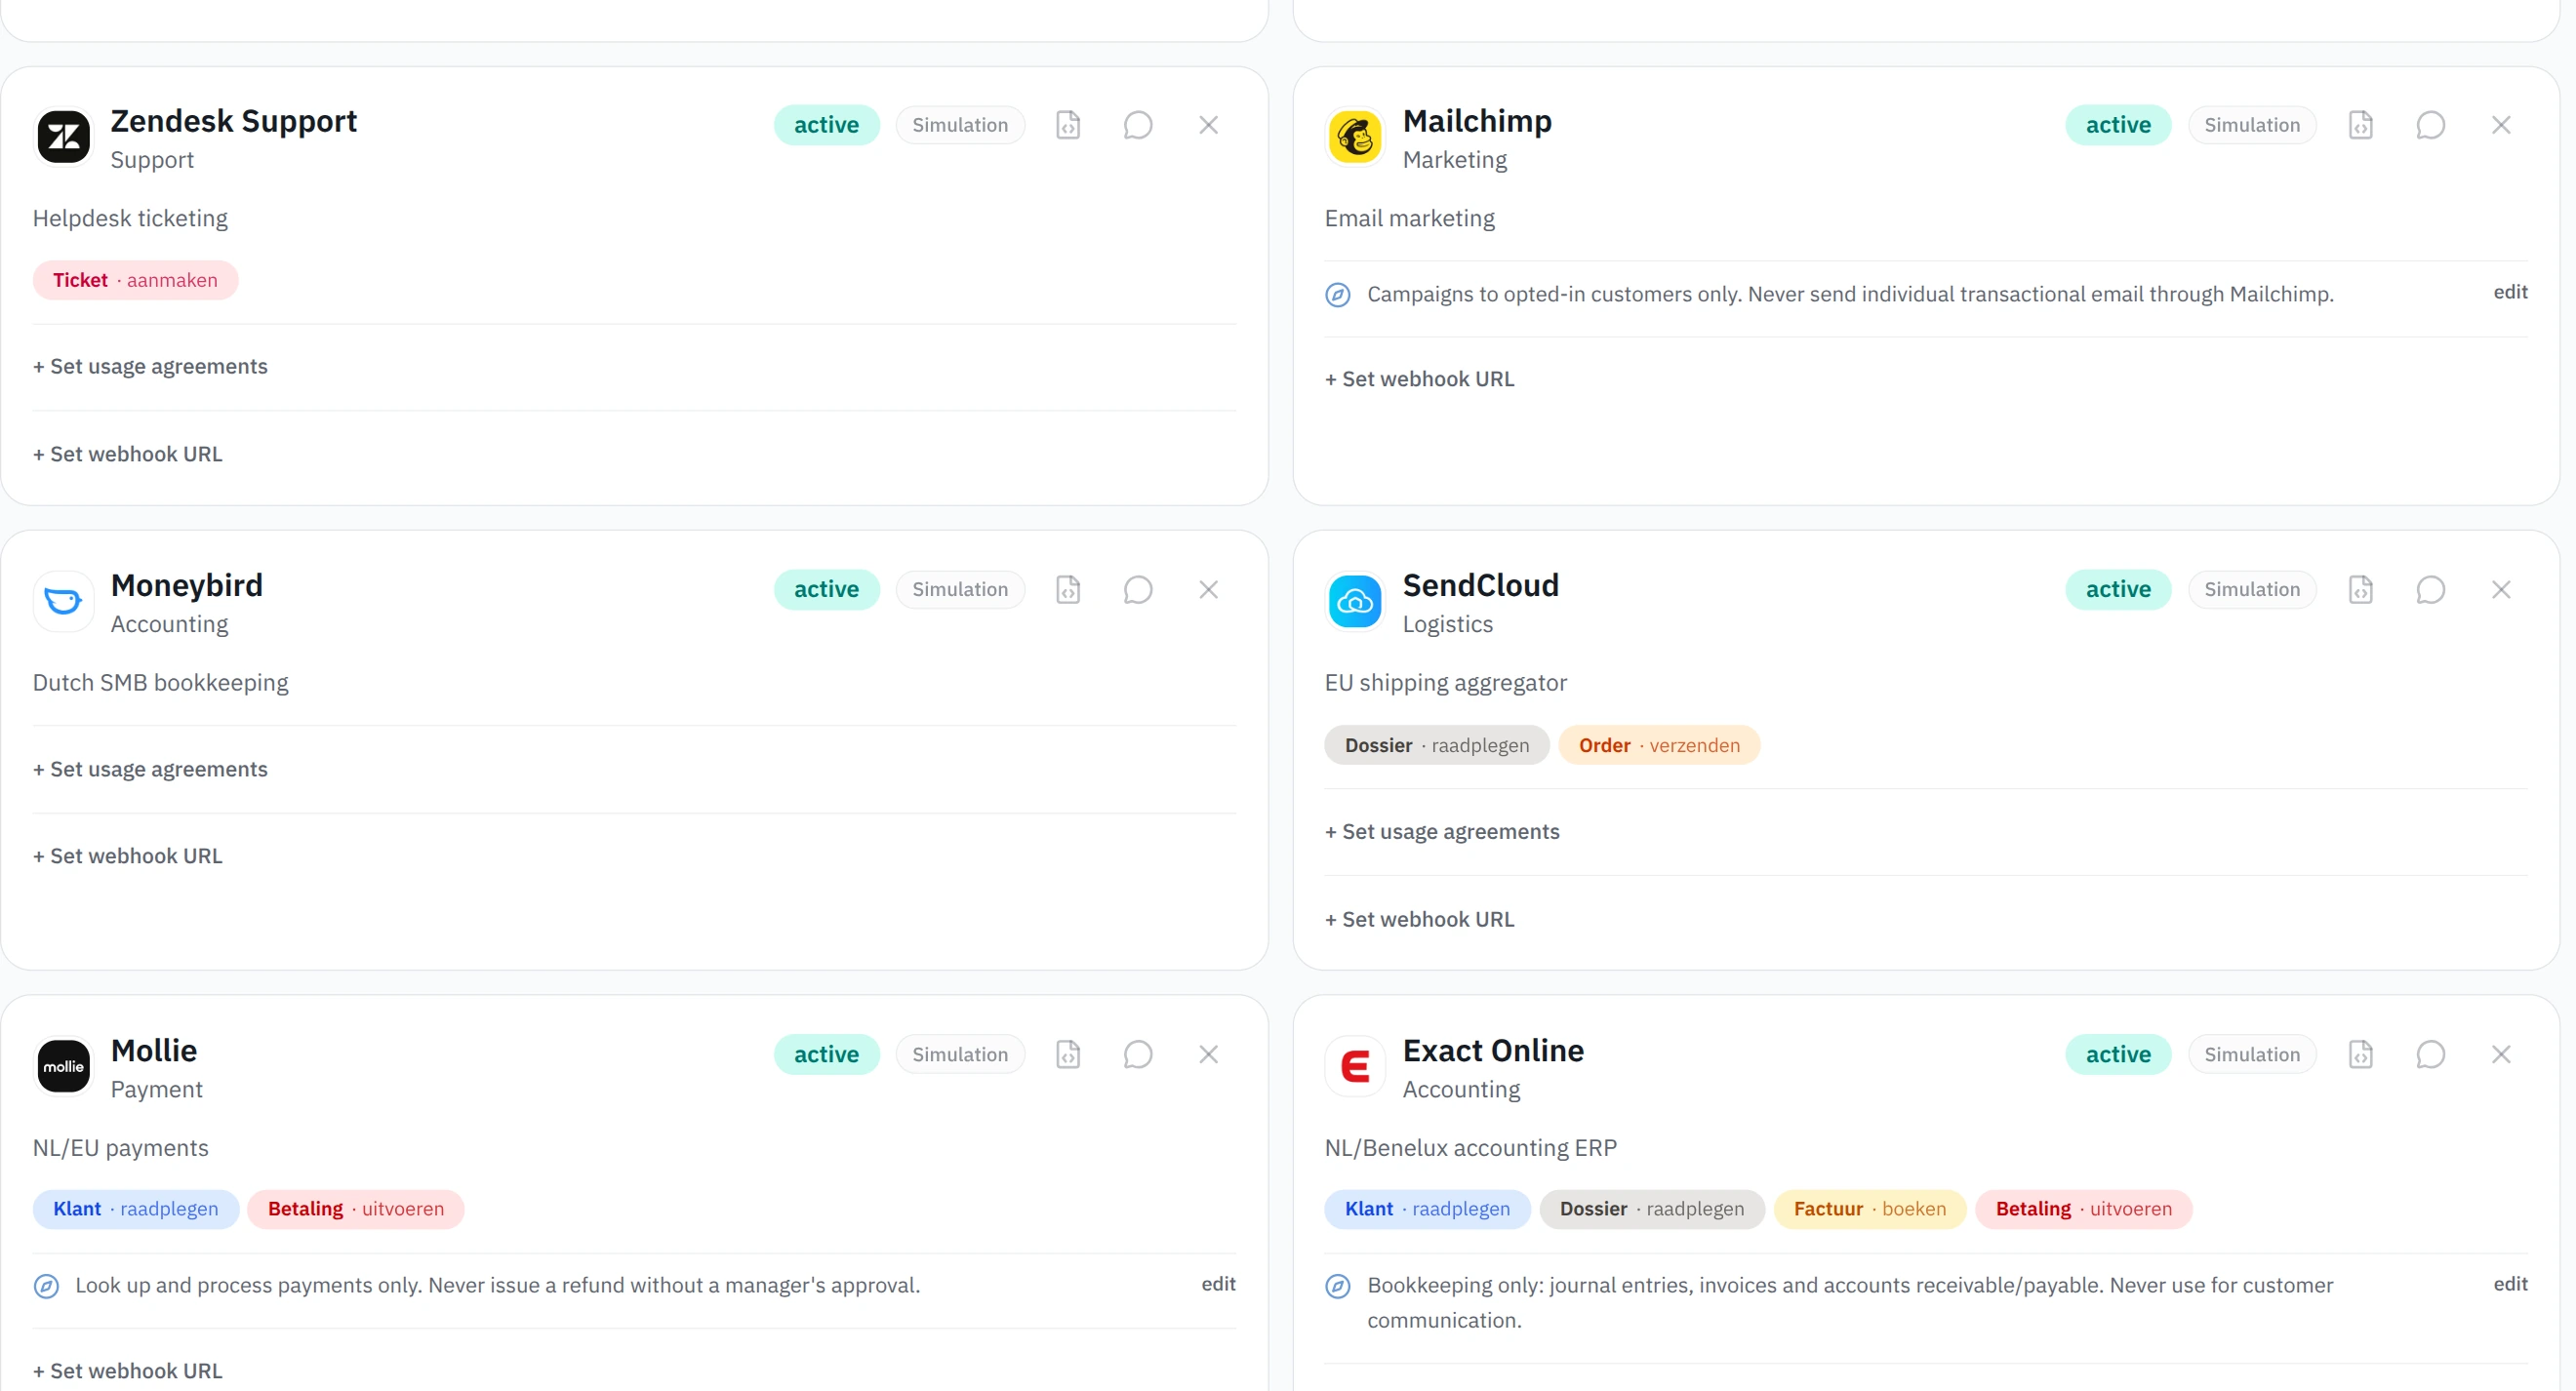This screenshot has height=1391, width=2576.
Task: Set usage agreements for SendCloud
Action: click(1442, 832)
